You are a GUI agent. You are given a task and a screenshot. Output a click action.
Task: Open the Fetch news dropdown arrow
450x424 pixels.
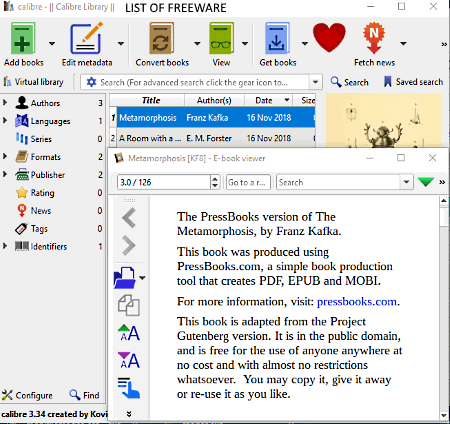pyautogui.click(x=403, y=43)
